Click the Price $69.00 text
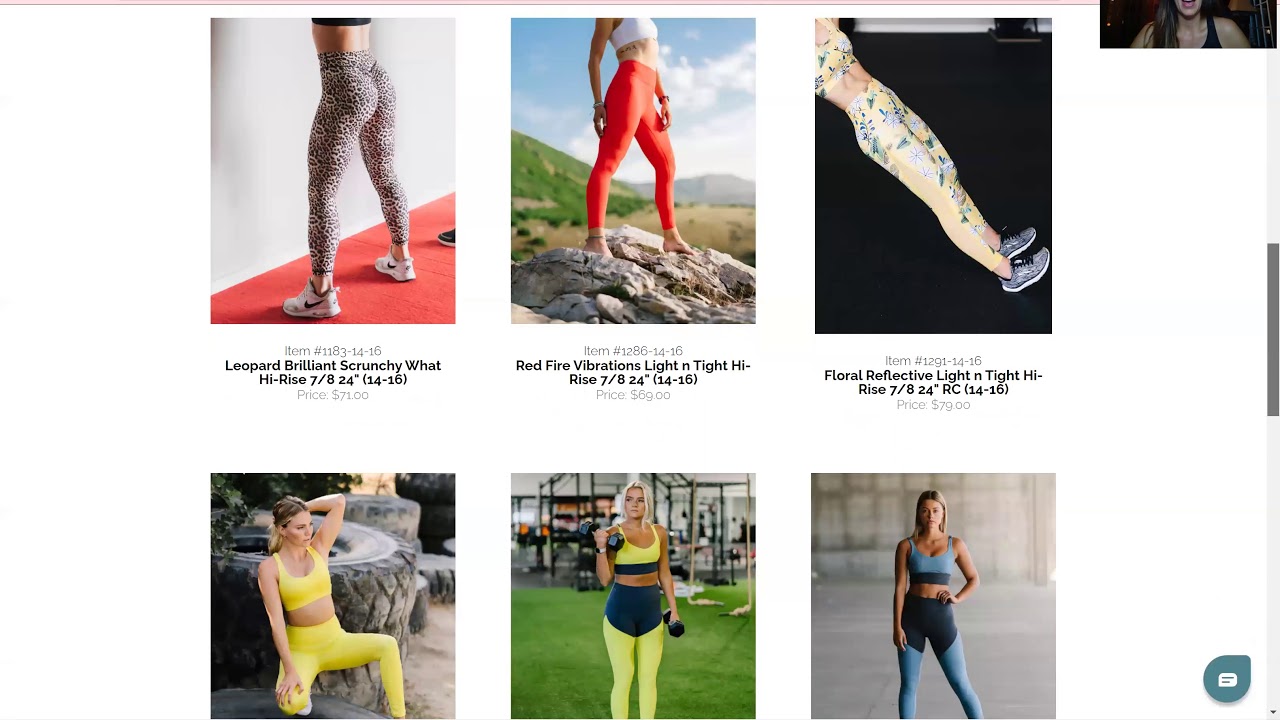The image size is (1280, 720). point(633,395)
